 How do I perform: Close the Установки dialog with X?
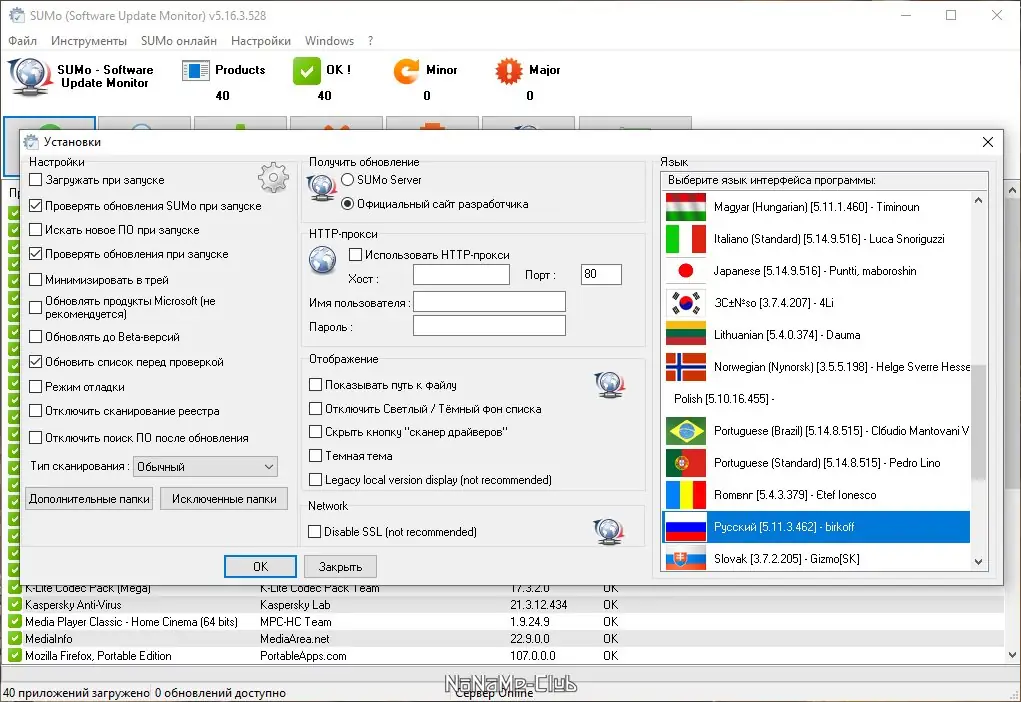988,142
